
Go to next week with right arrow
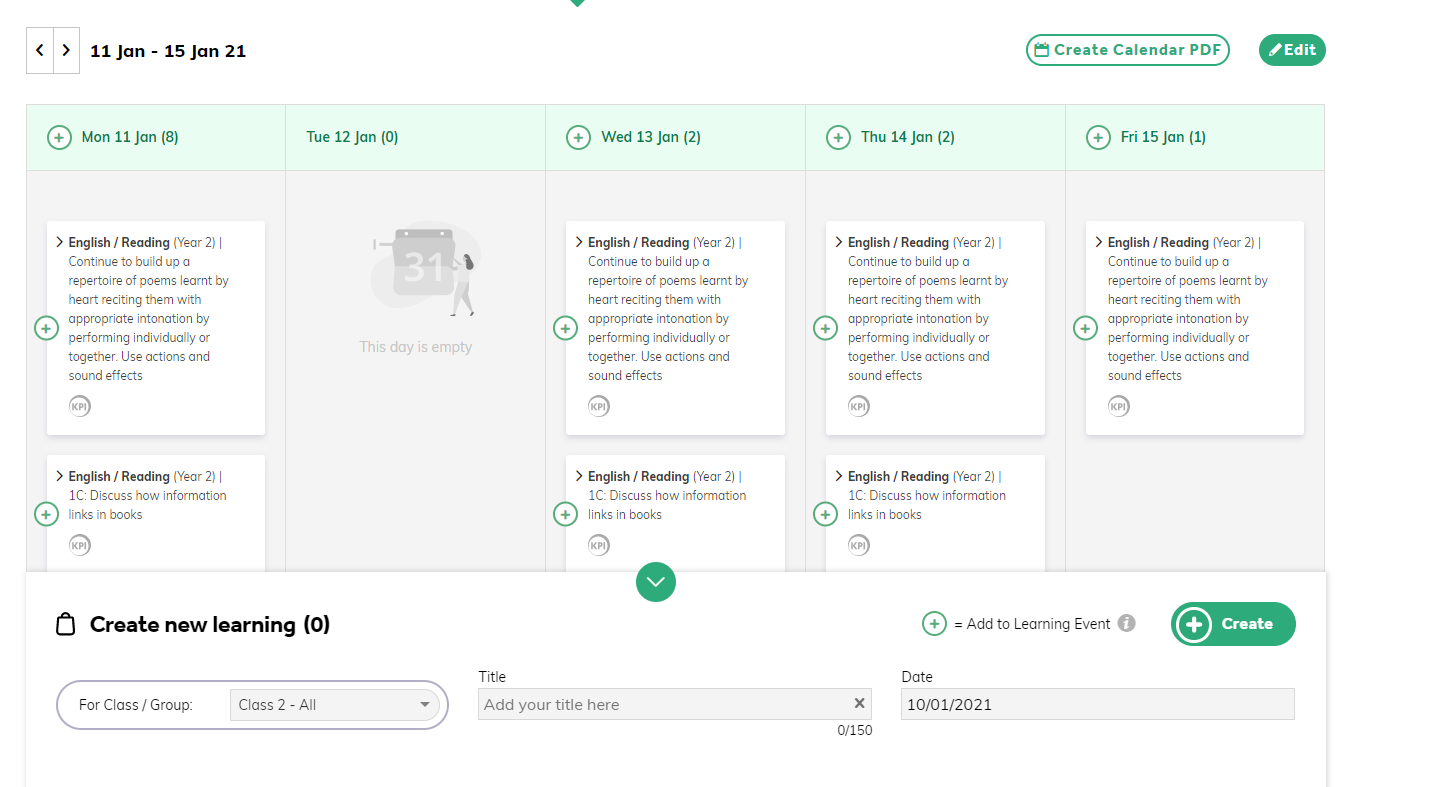pos(66,50)
